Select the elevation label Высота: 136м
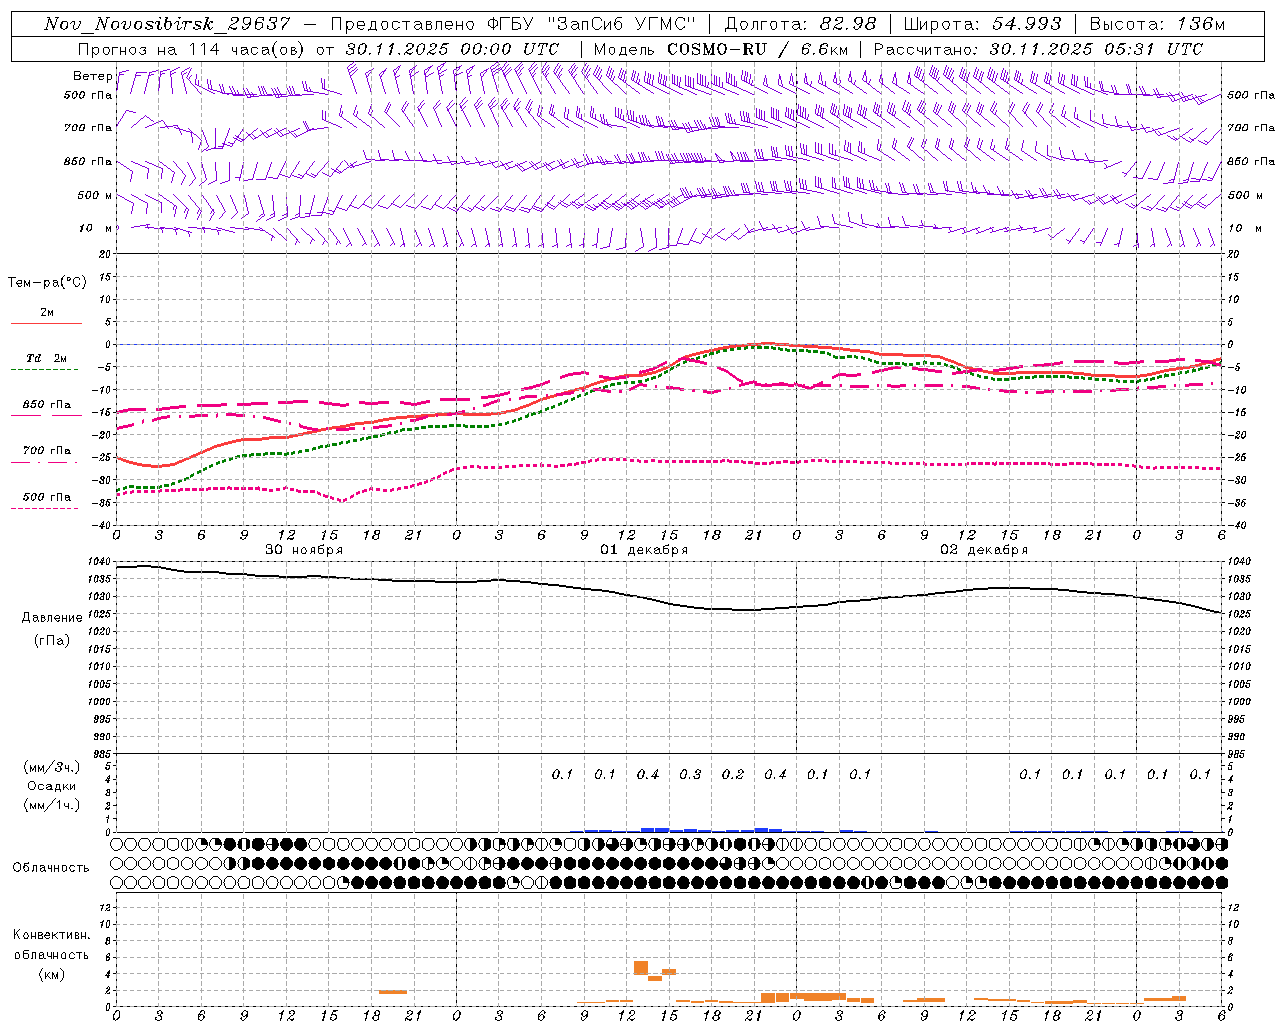The height and width of the screenshot is (1024, 1280). point(1157,24)
